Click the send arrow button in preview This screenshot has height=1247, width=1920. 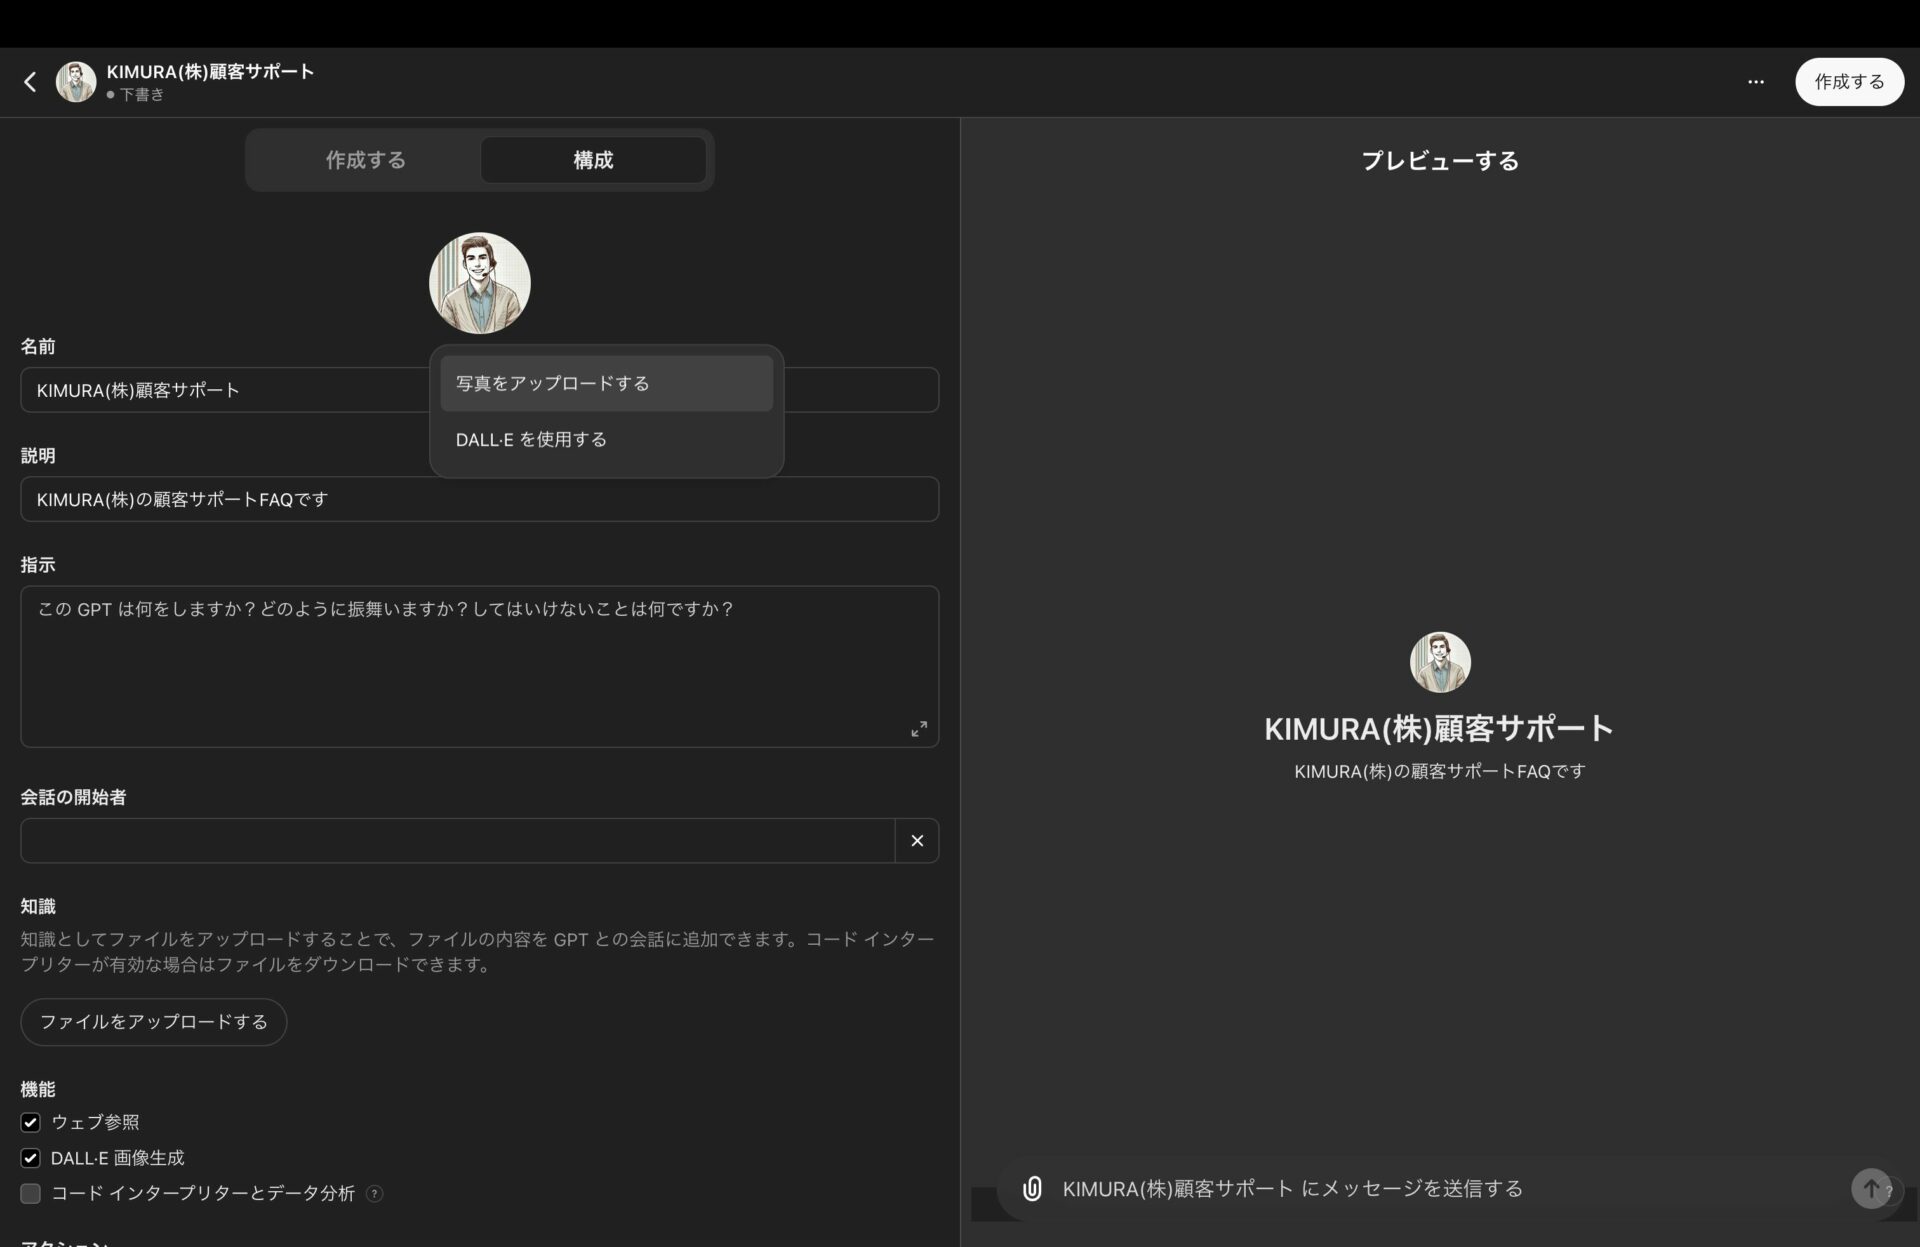click(1871, 1188)
